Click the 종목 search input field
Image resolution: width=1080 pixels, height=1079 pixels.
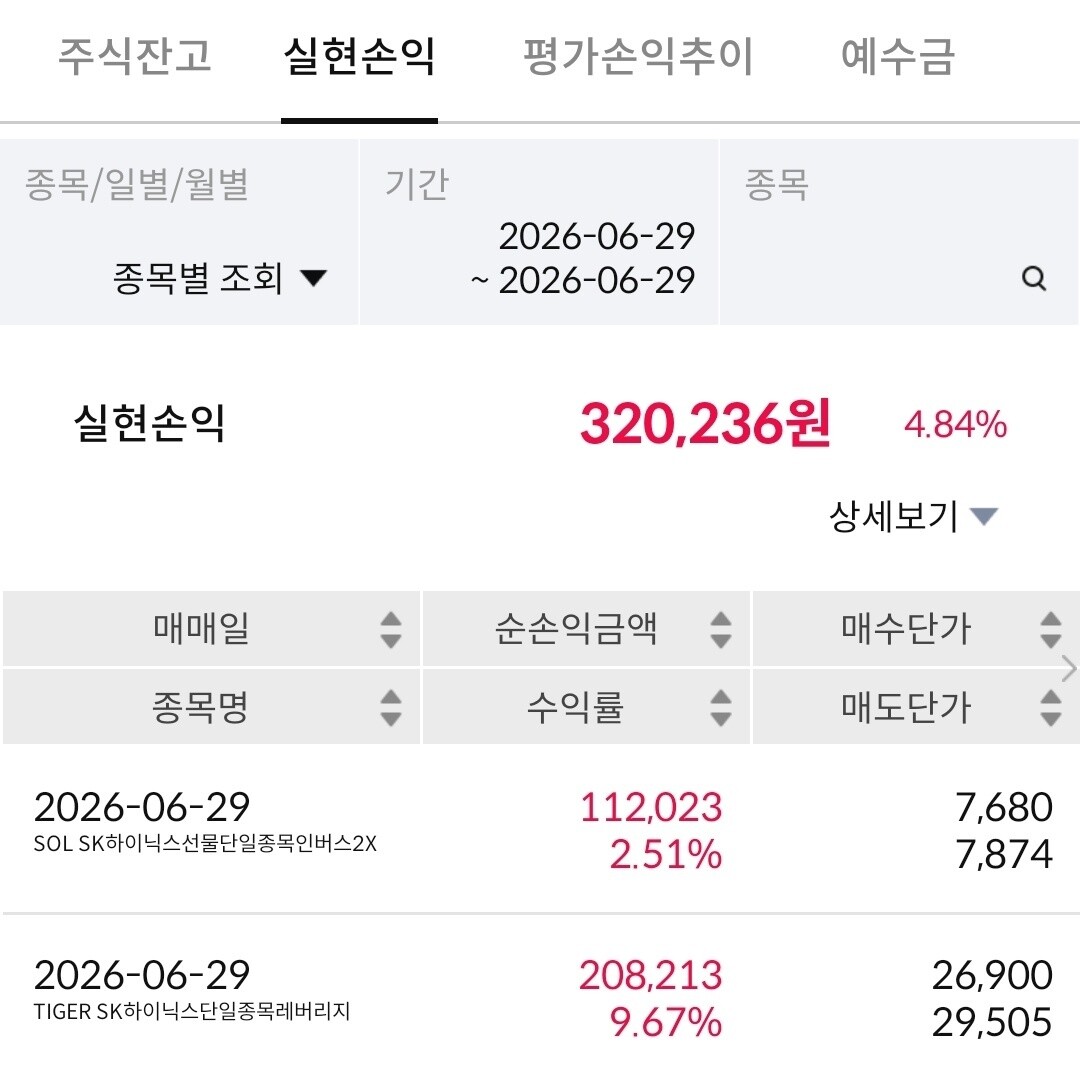pos(898,232)
